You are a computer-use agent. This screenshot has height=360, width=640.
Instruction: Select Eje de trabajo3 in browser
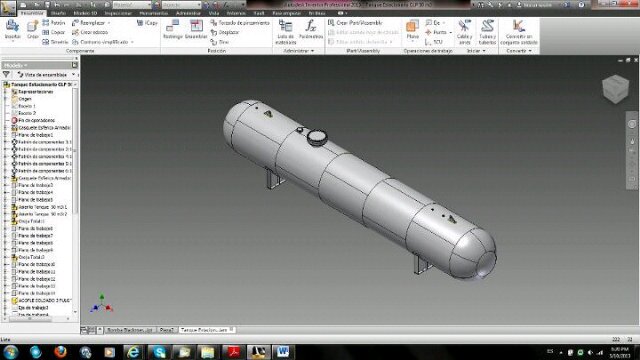tap(30, 308)
